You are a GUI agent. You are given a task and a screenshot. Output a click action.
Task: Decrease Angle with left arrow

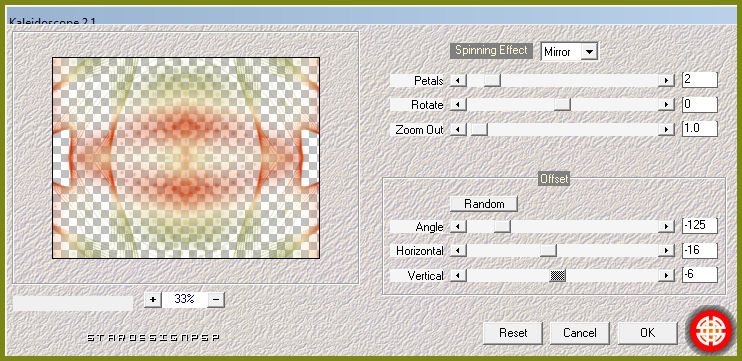point(458,227)
